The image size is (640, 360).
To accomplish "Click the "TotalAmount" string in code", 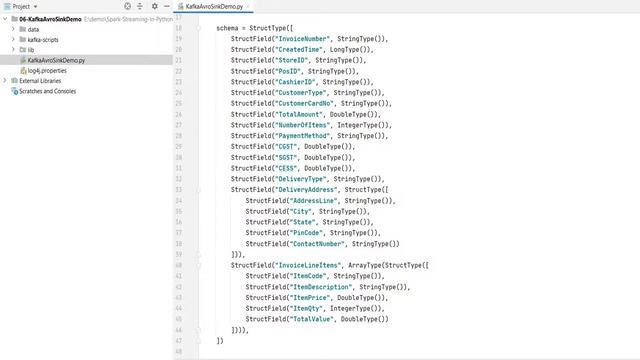I will tap(299, 114).
